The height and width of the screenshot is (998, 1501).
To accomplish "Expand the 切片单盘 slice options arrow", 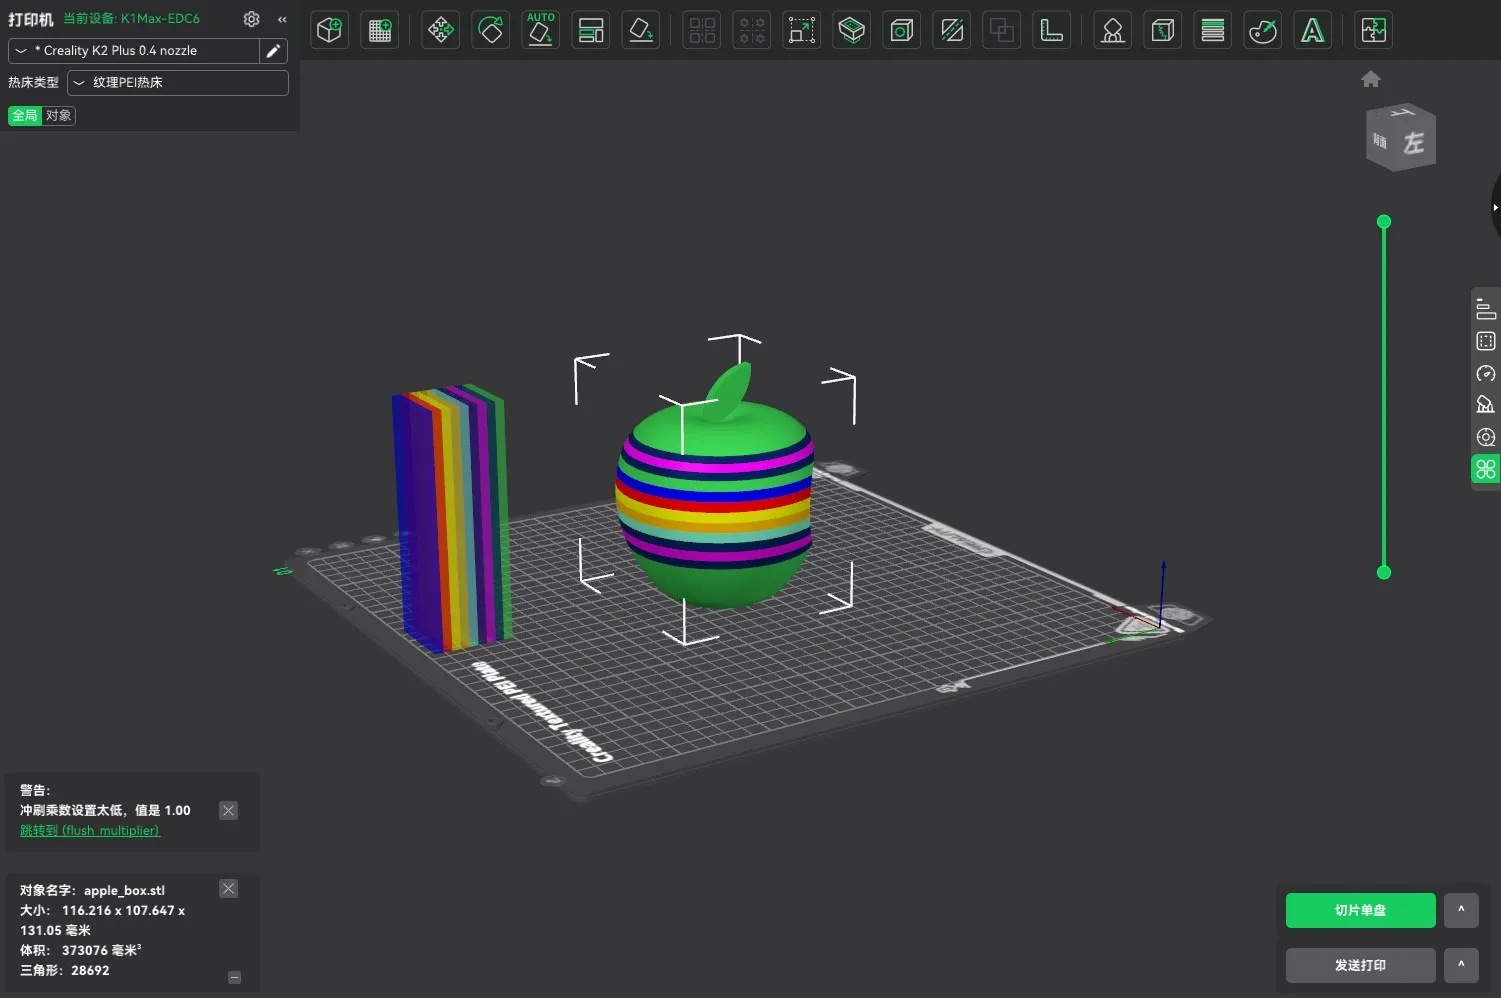I will pos(1461,910).
